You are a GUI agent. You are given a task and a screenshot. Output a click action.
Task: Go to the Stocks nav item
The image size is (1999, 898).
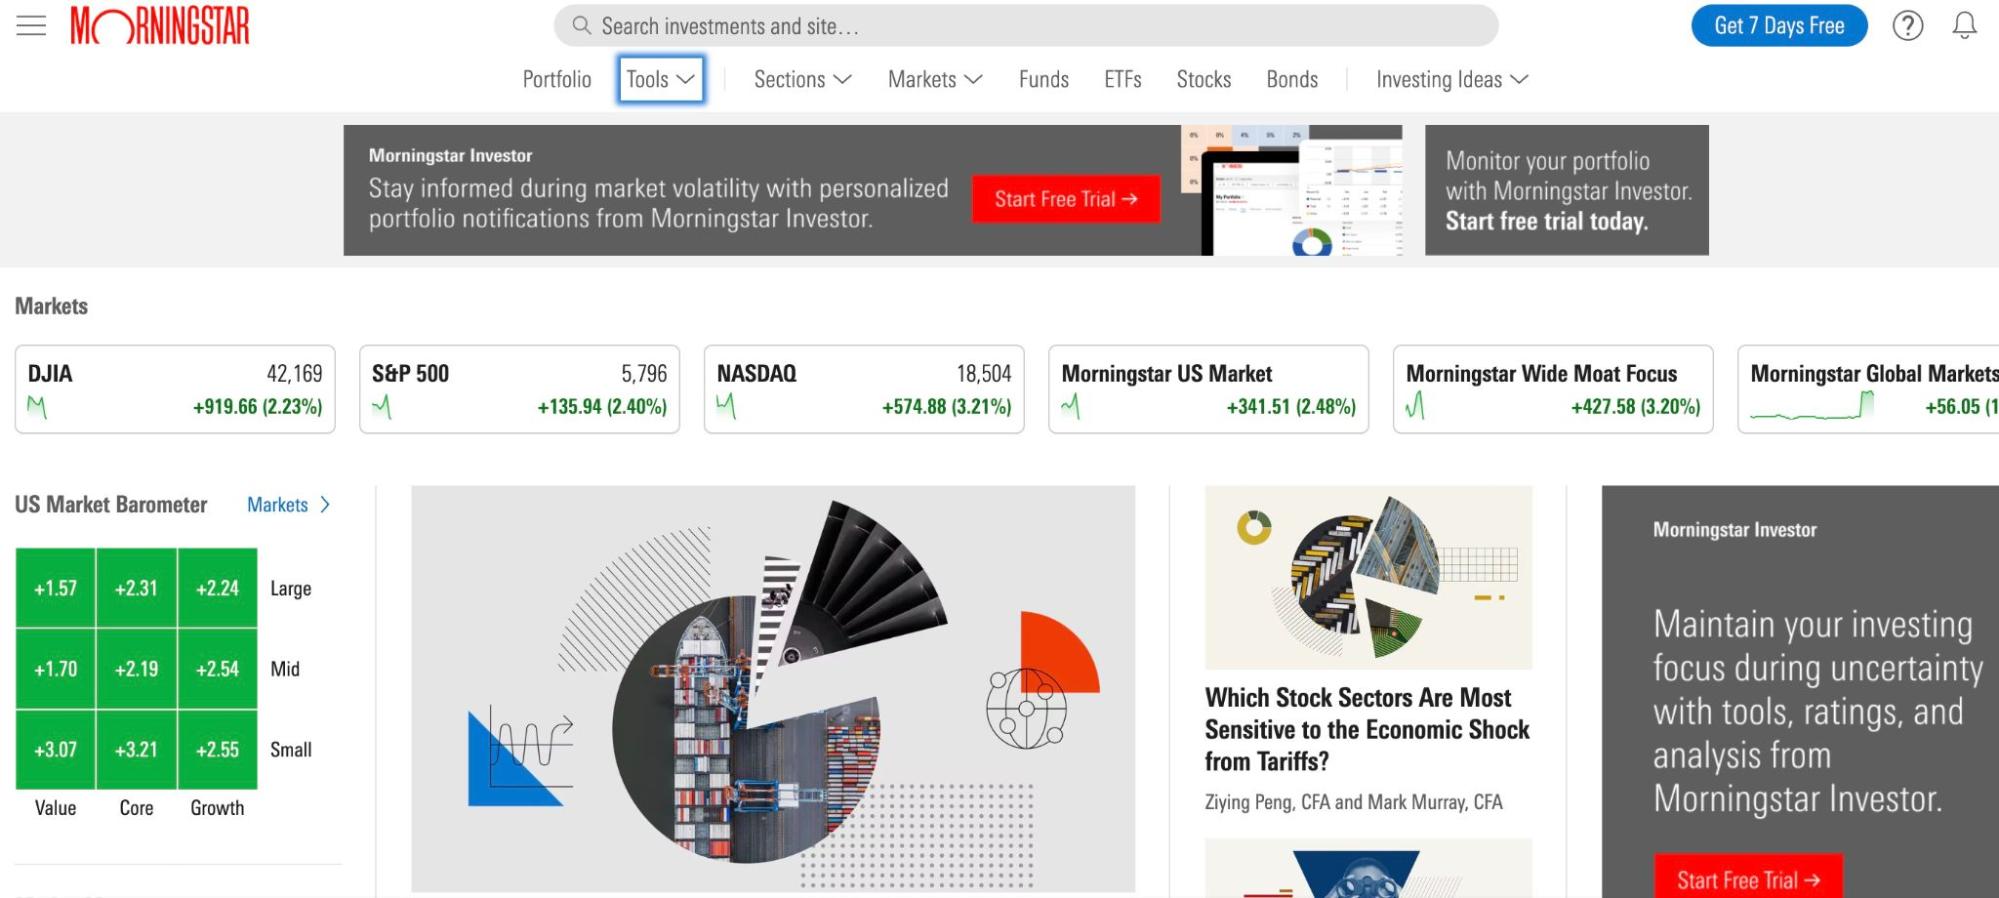point(1204,79)
